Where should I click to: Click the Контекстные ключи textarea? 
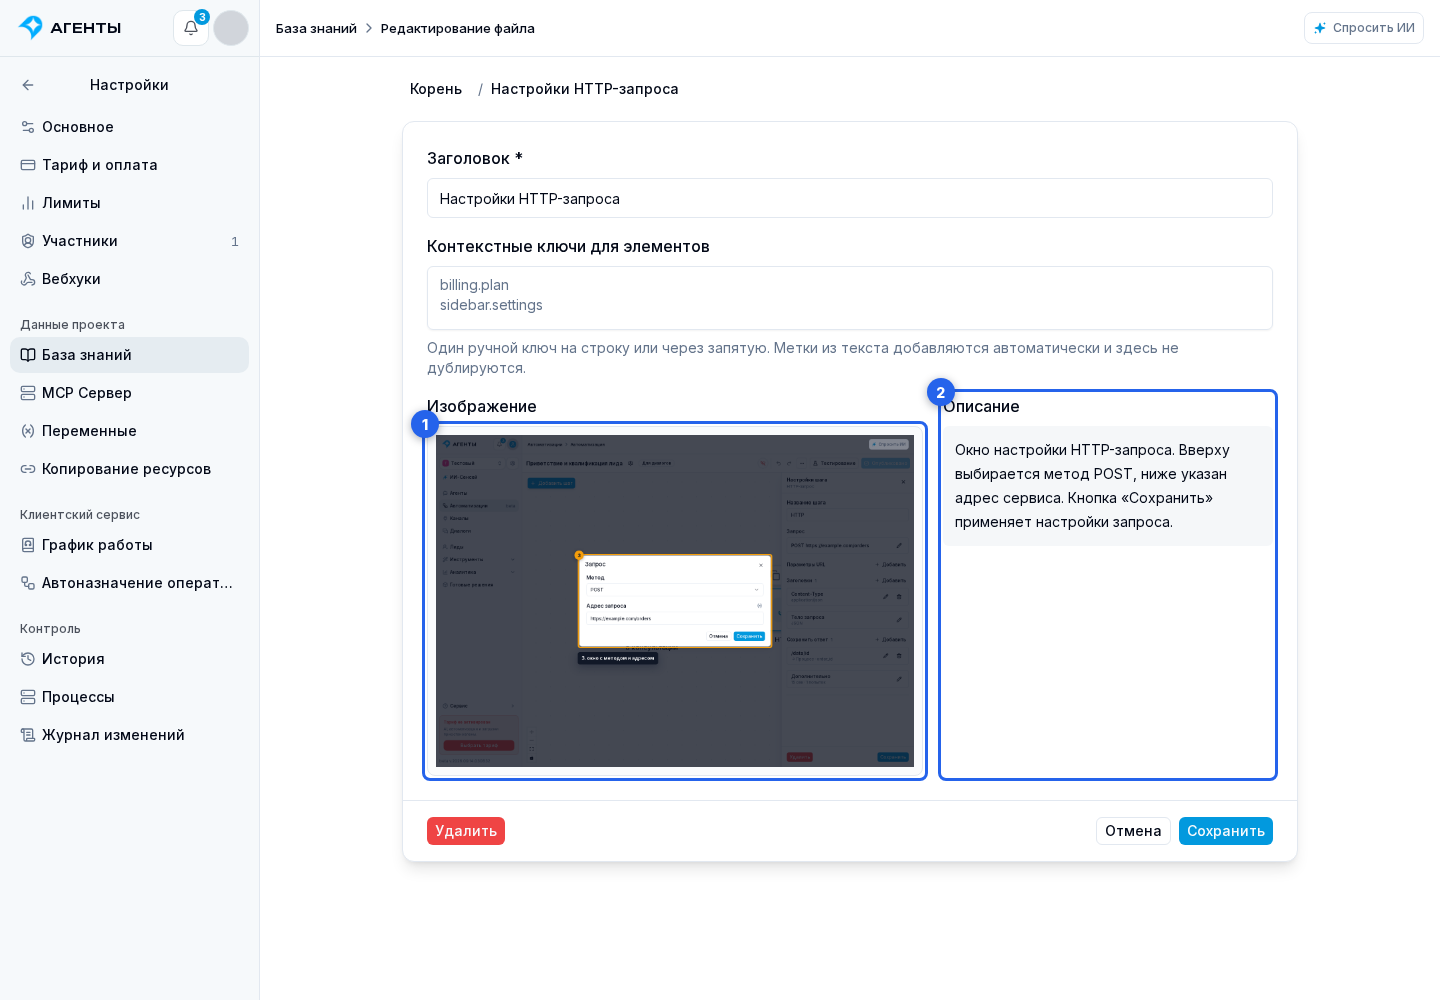coord(850,298)
